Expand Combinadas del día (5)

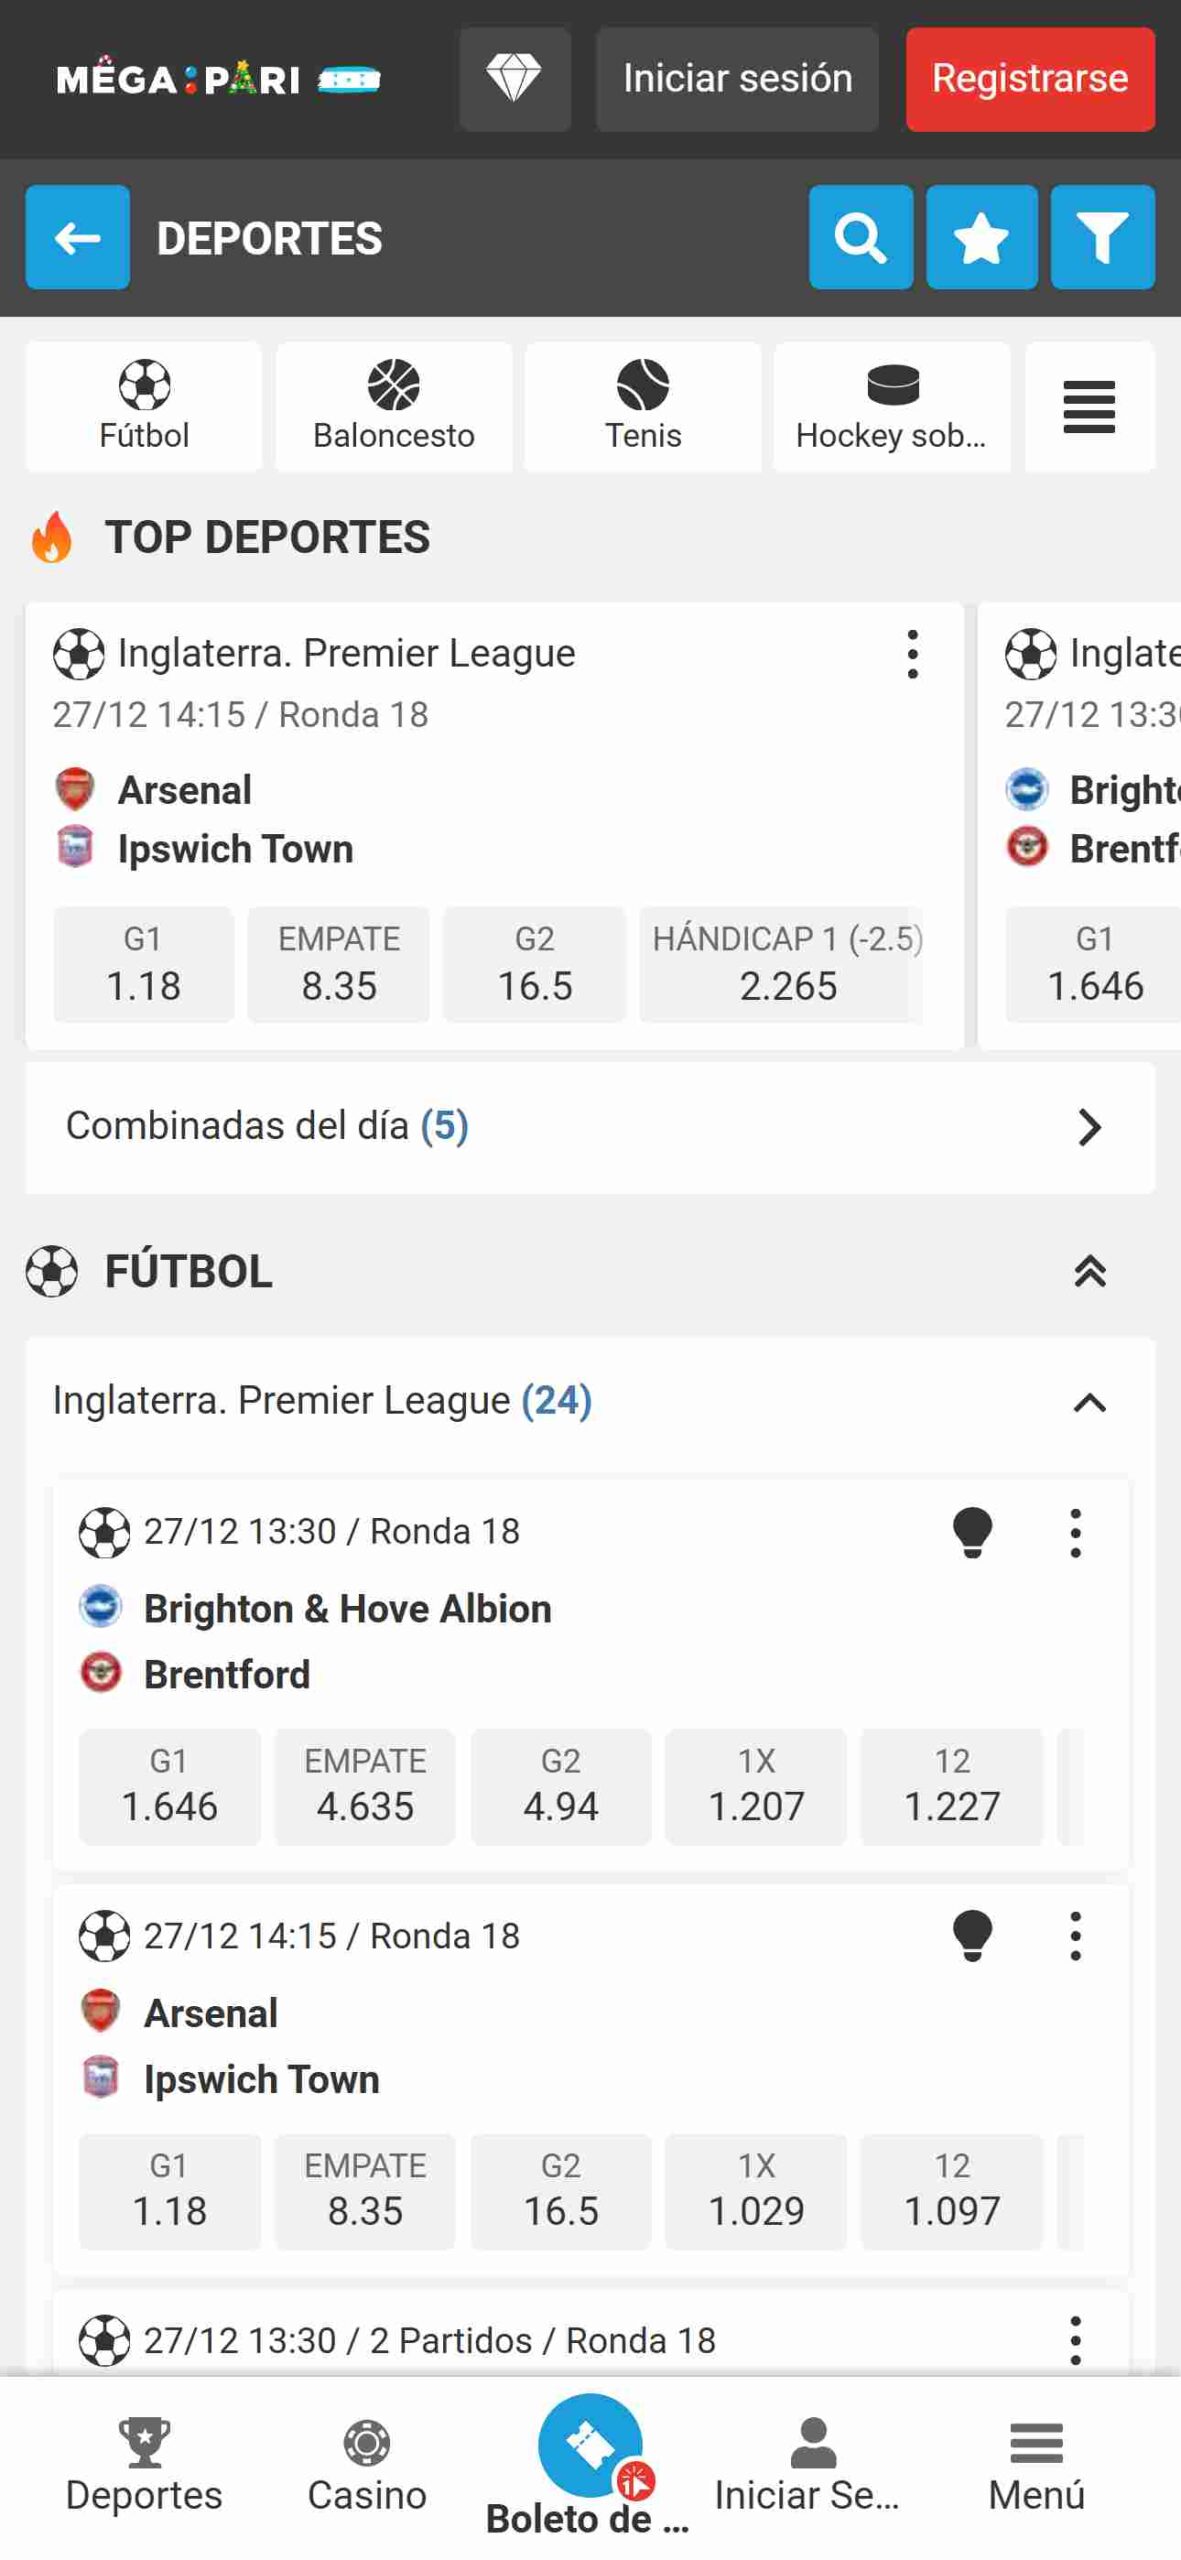coord(590,1127)
